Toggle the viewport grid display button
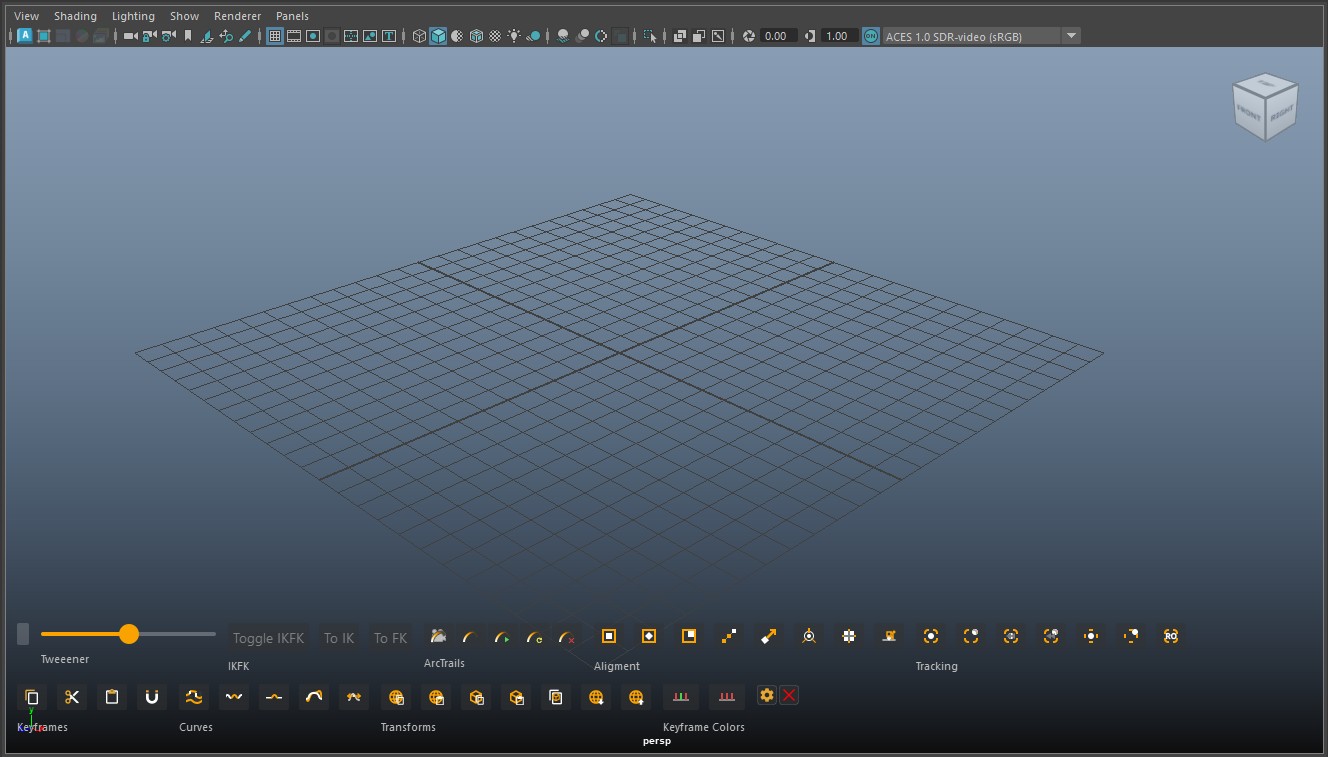 pos(275,36)
